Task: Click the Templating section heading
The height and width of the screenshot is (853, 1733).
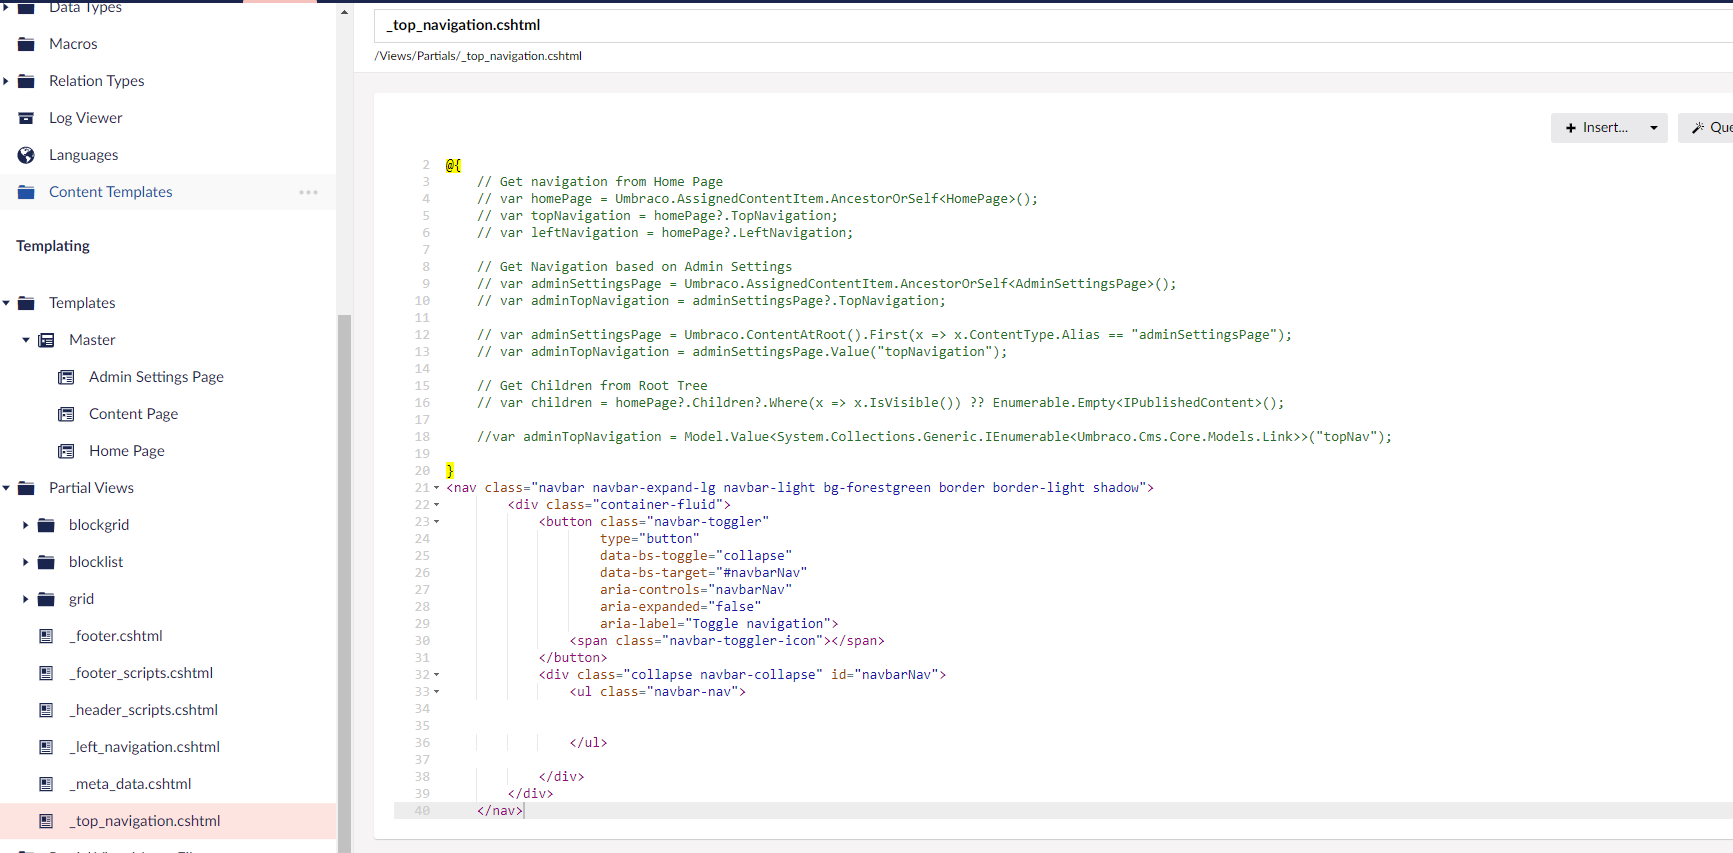Action: pos(53,246)
